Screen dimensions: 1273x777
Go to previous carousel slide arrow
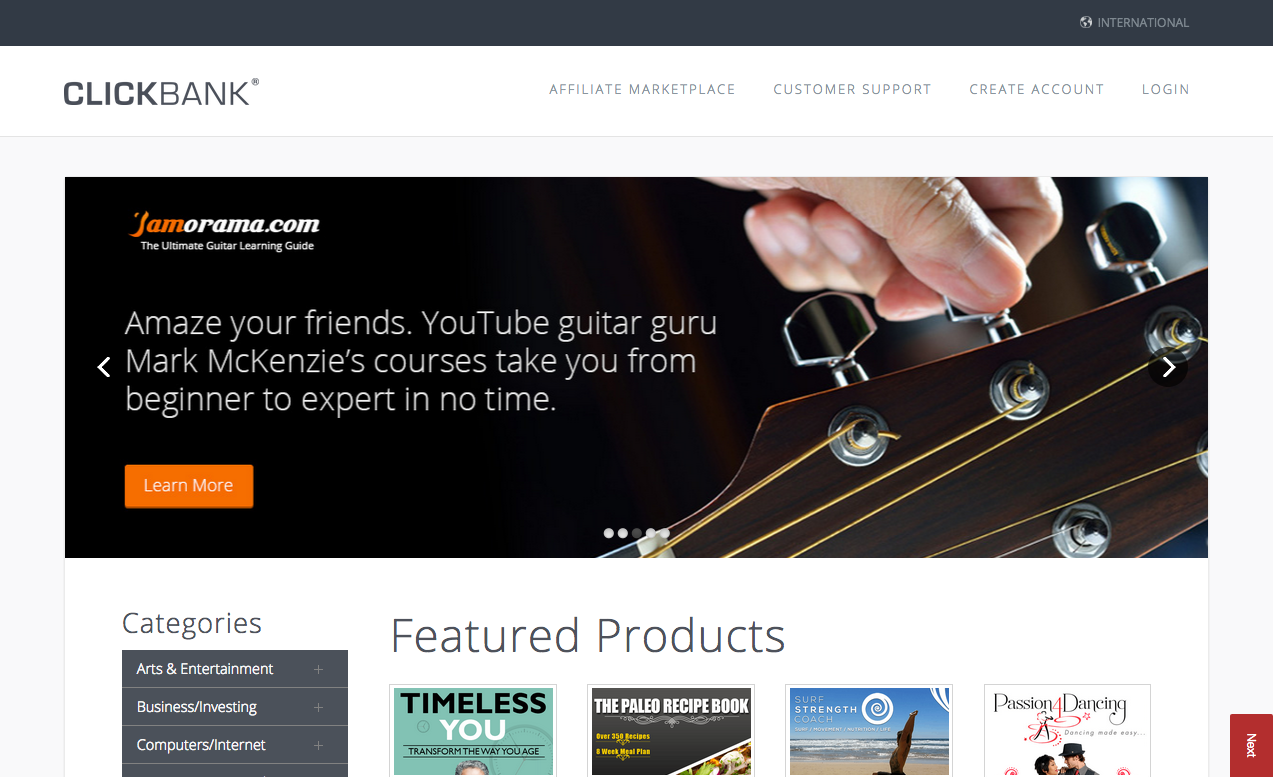pos(104,367)
